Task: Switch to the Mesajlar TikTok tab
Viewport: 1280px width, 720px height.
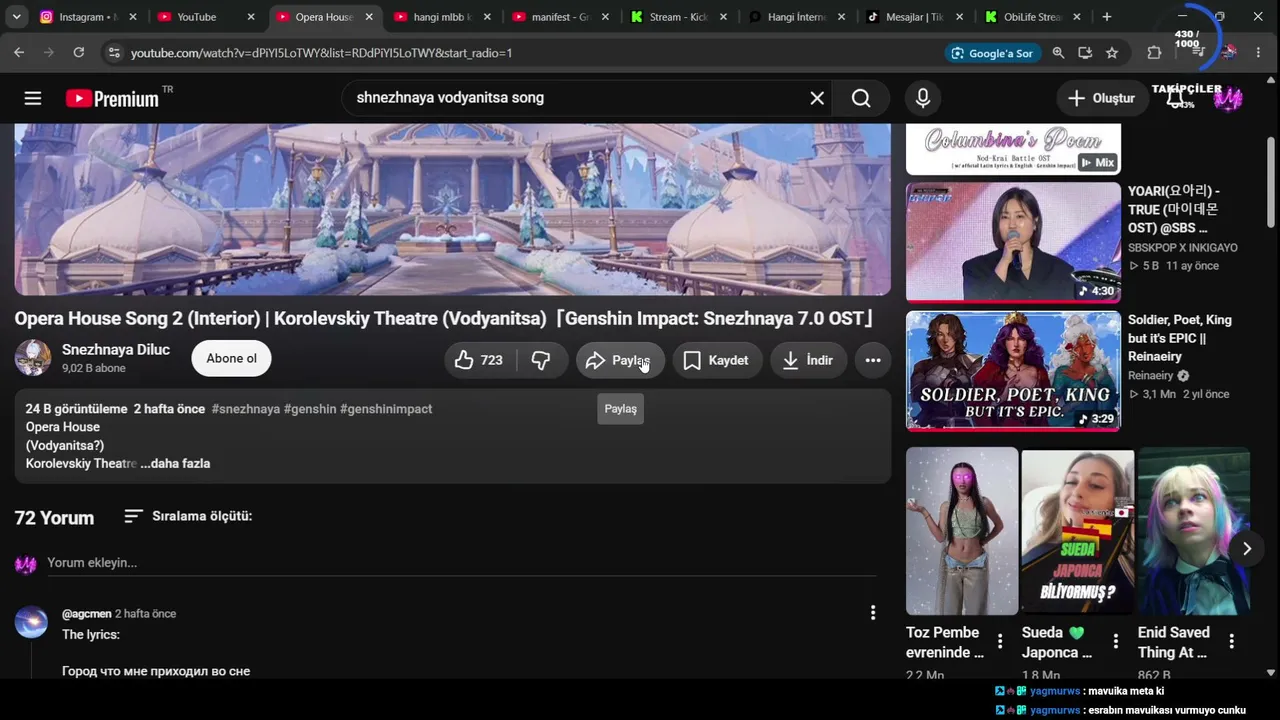Action: pyautogui.click(x=915, y=17)
